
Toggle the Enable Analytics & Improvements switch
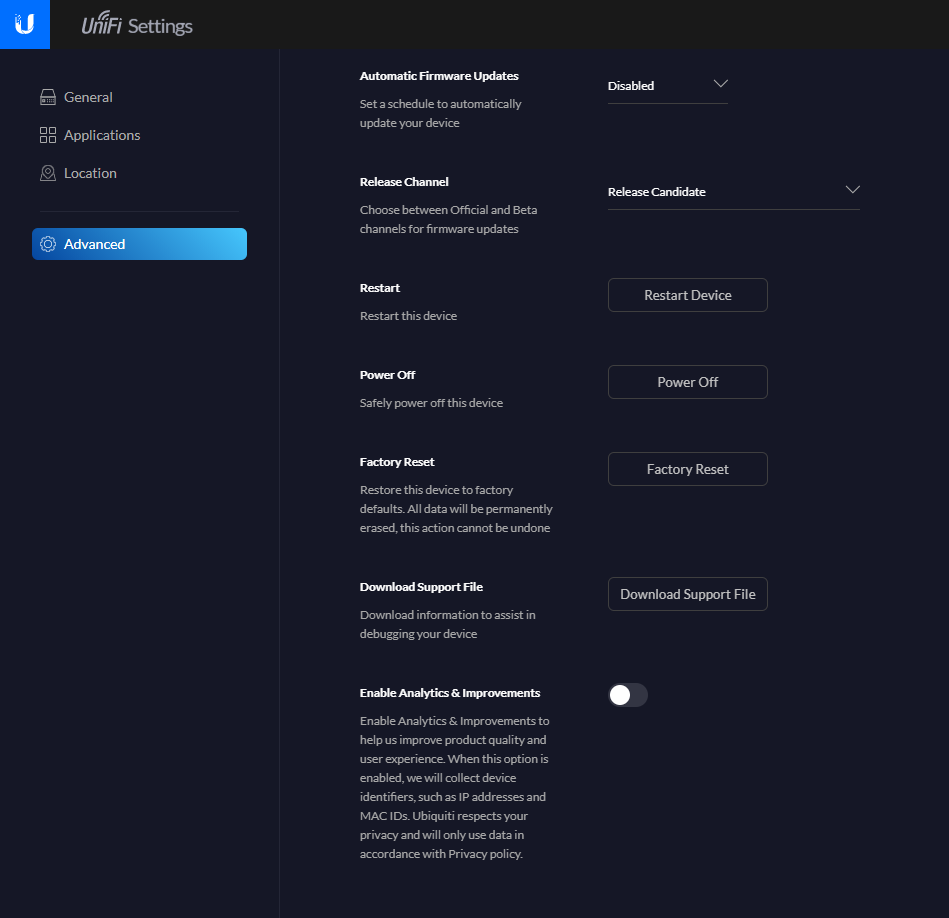tap(628, 695)
